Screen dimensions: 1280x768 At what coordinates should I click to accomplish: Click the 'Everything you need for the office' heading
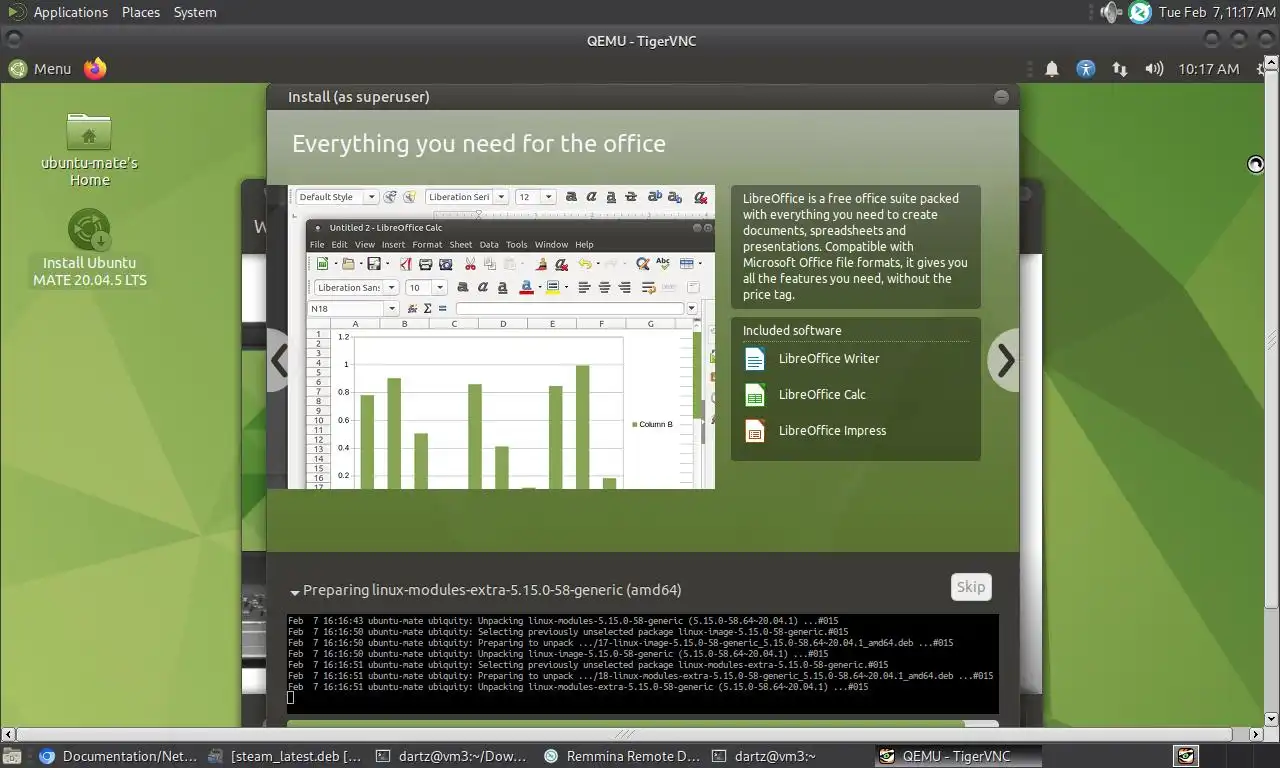[479, 143]
